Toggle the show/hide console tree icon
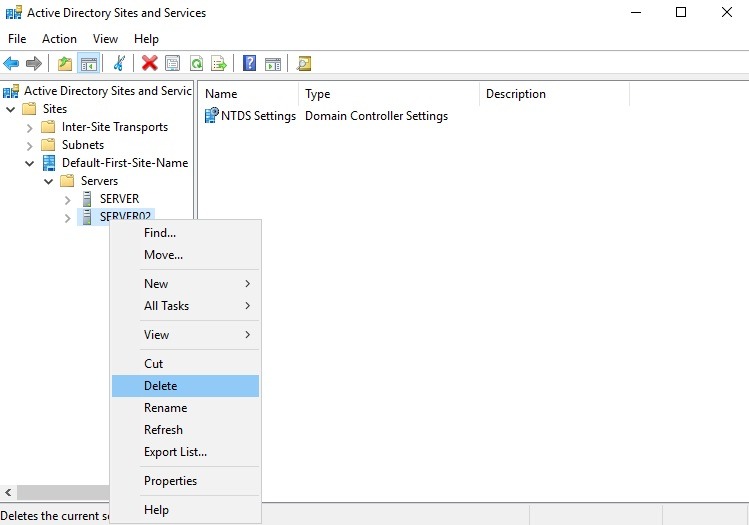Viewport: 749px width, 525px height. (89, 63)
